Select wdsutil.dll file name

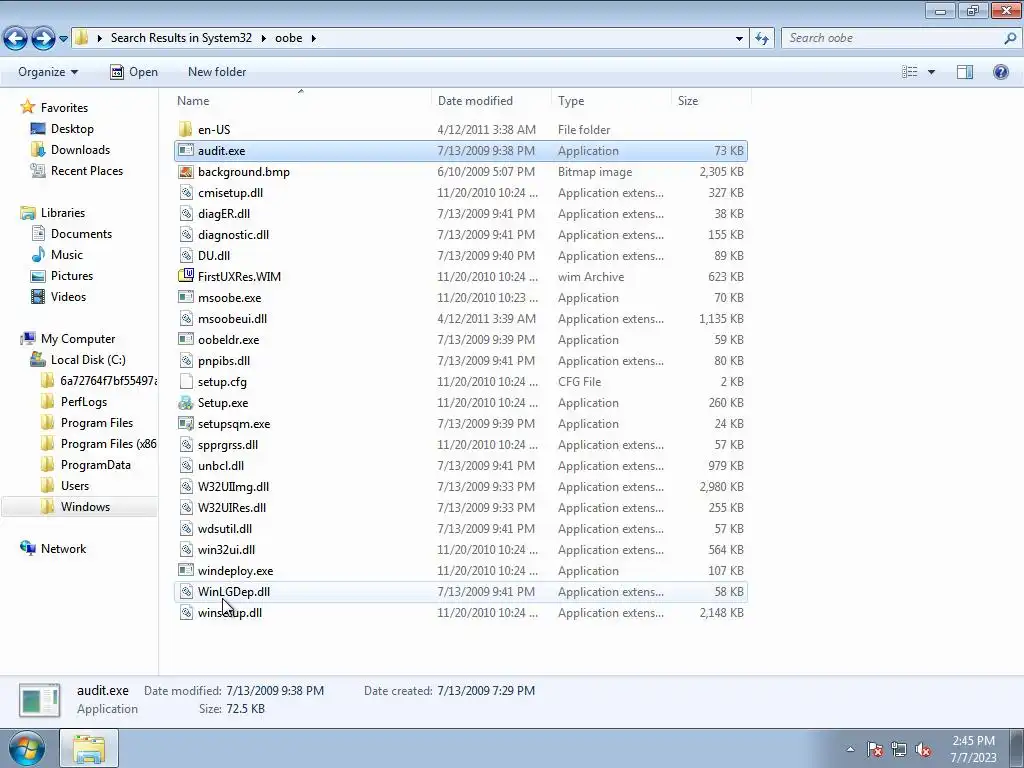pyautogui.click(x=225, y=528)
